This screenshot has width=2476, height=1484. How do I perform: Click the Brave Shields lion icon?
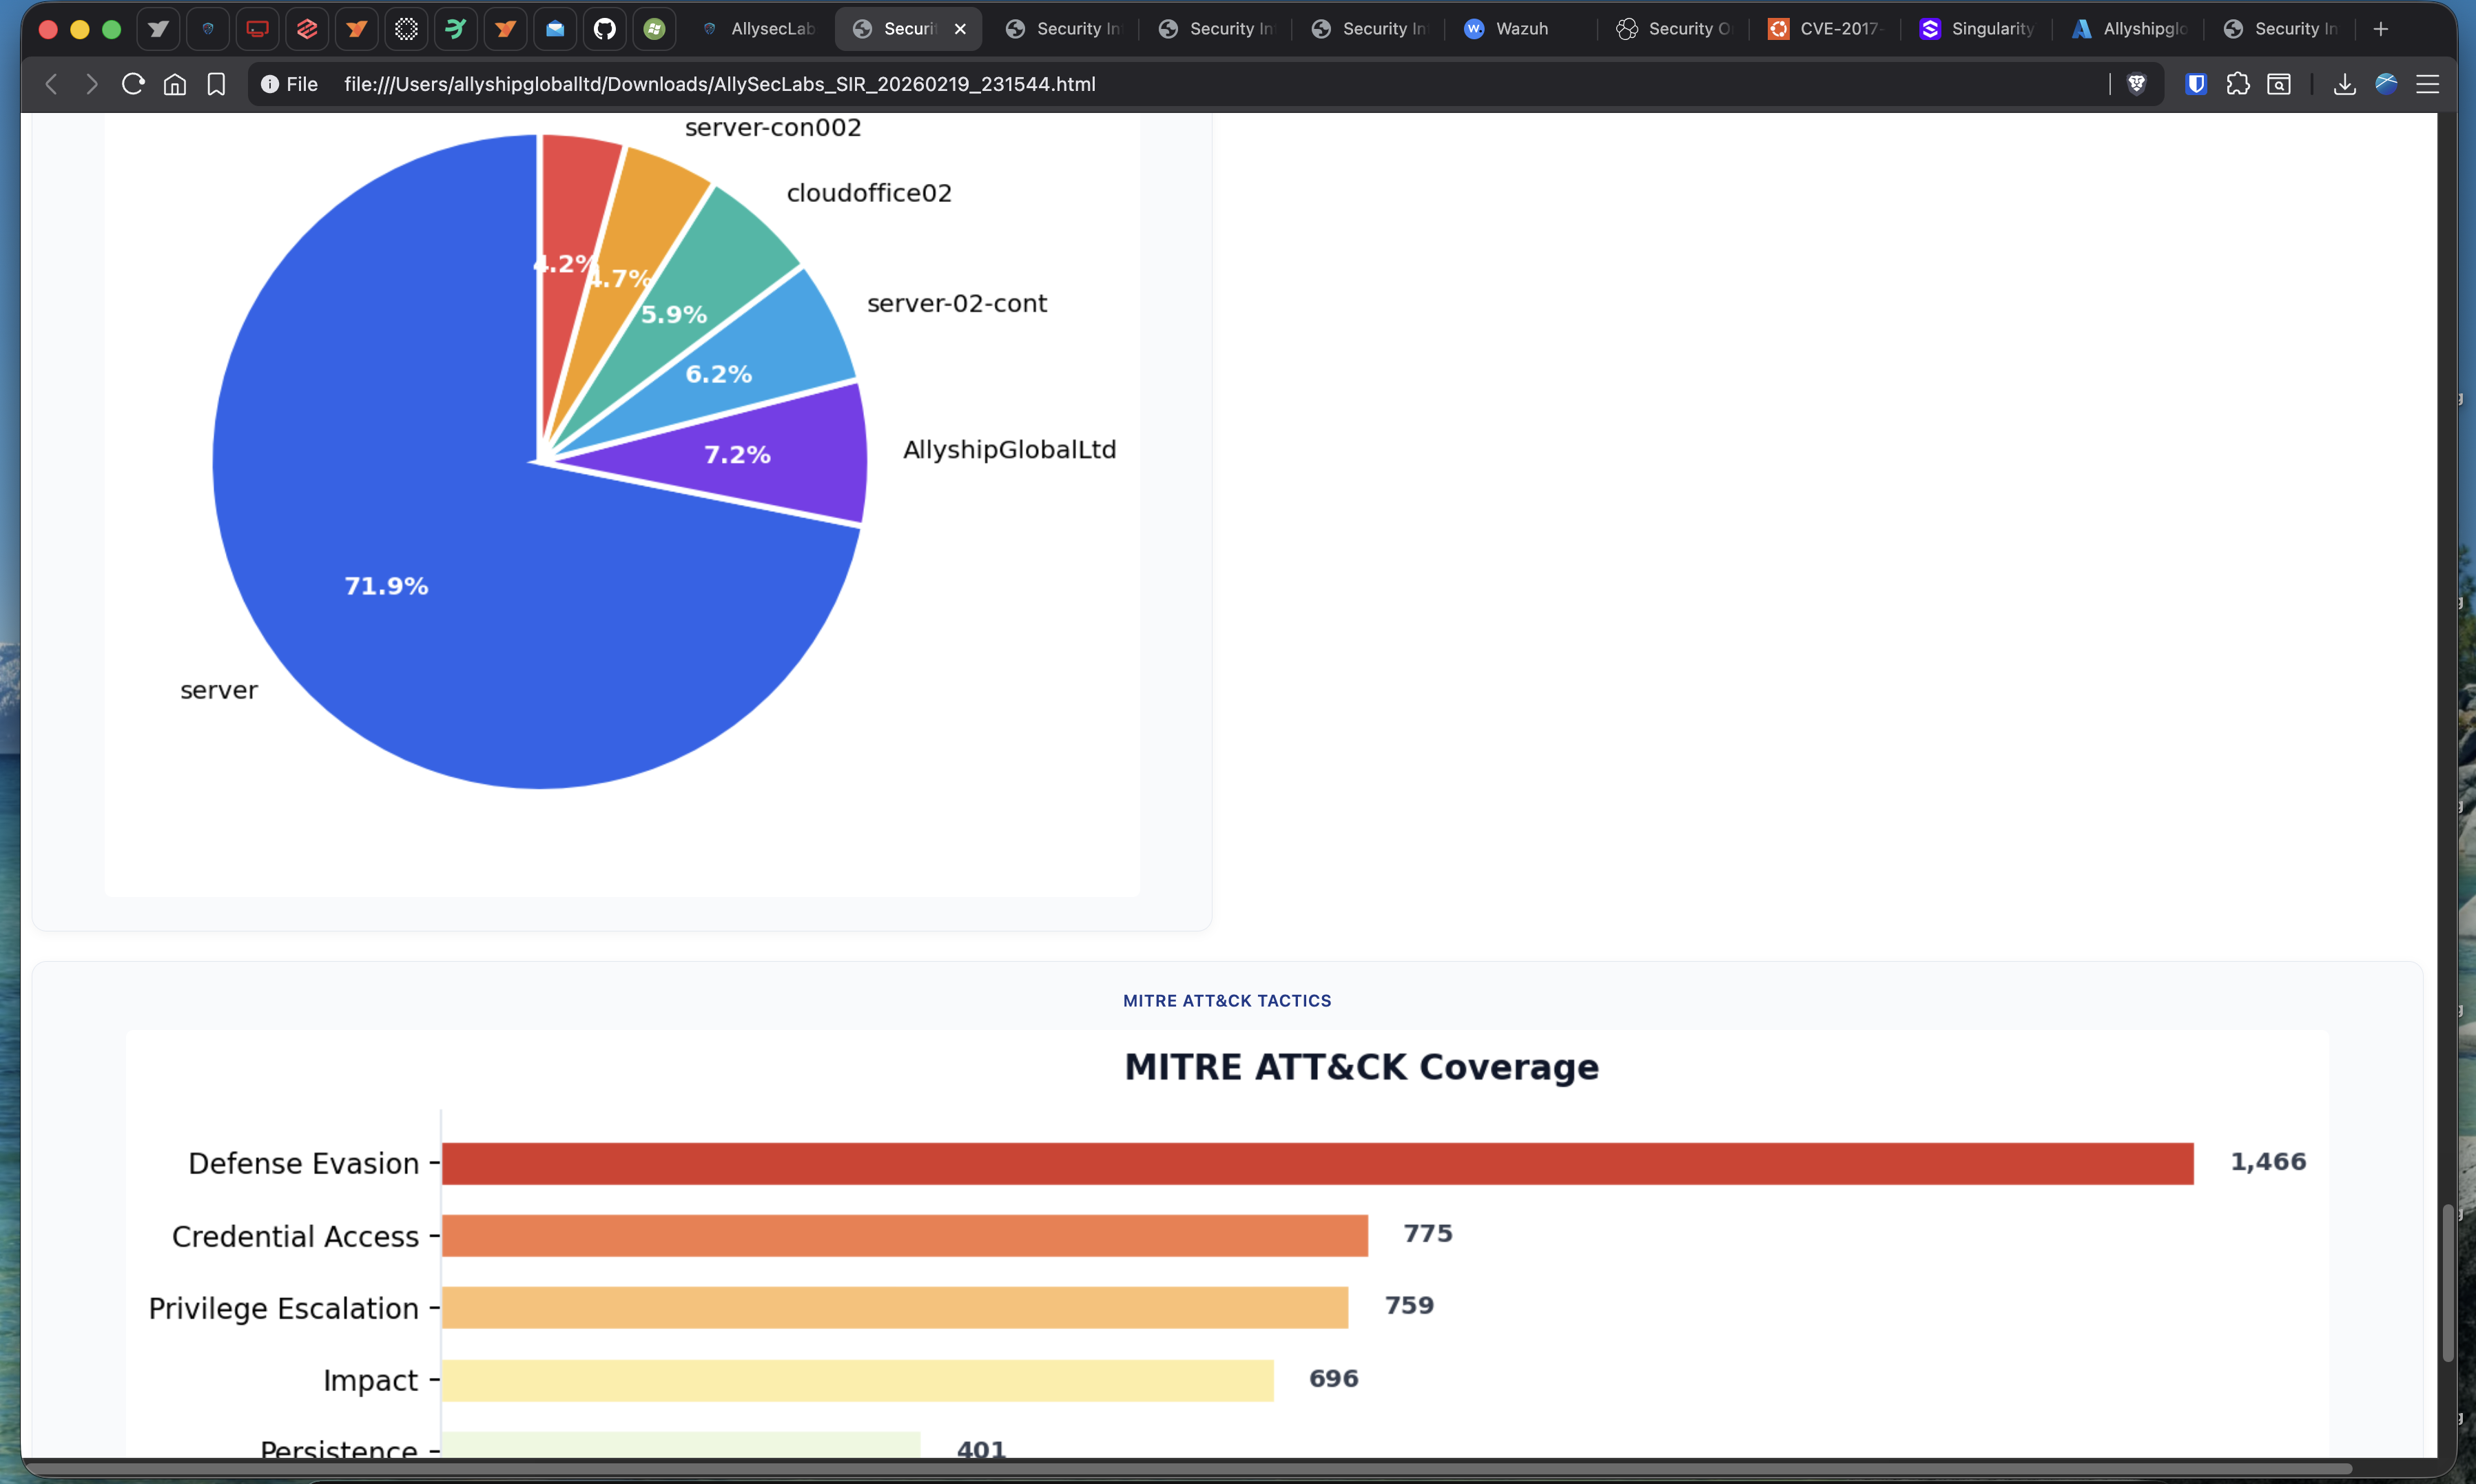2136,84
